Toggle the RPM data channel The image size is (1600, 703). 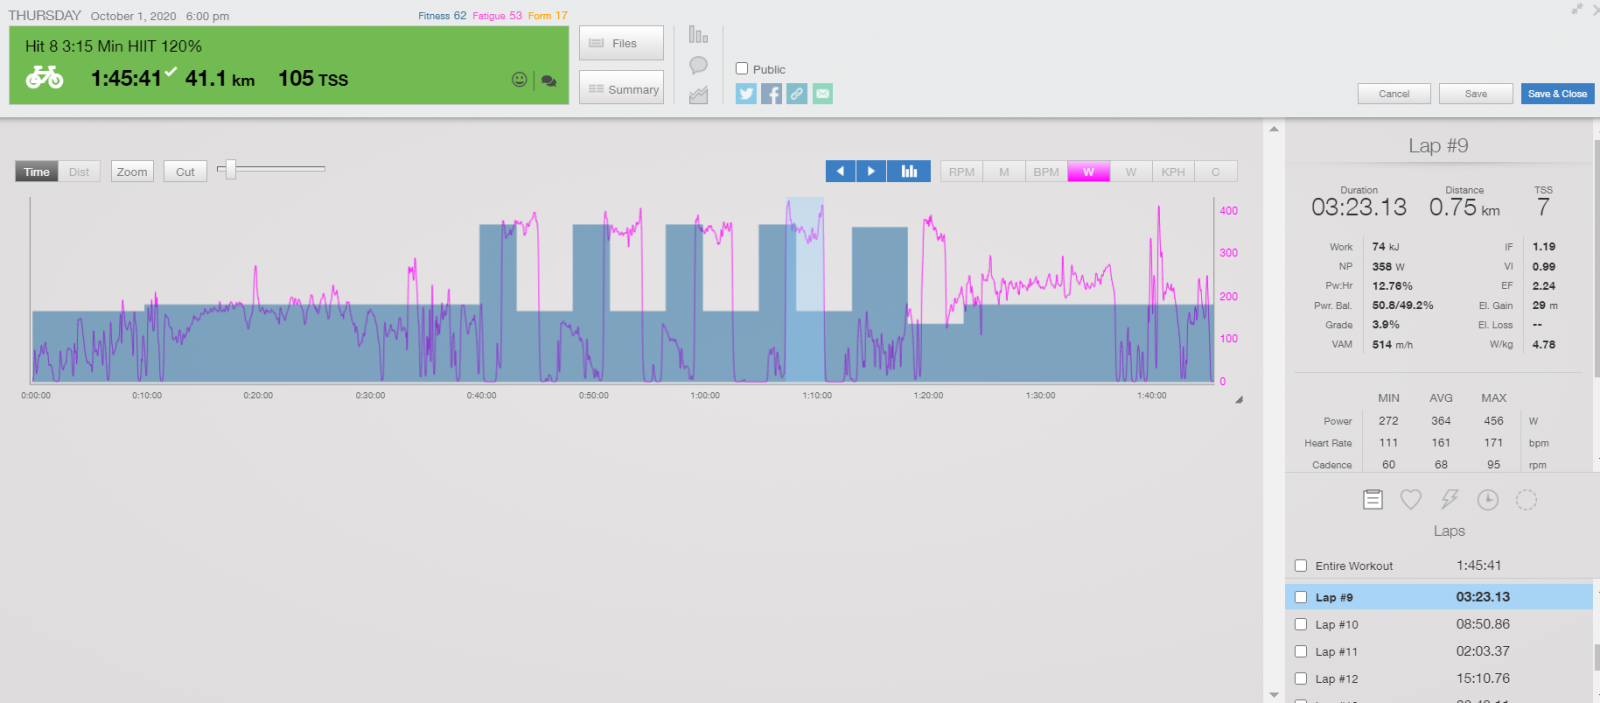click(x=962, y=172)
